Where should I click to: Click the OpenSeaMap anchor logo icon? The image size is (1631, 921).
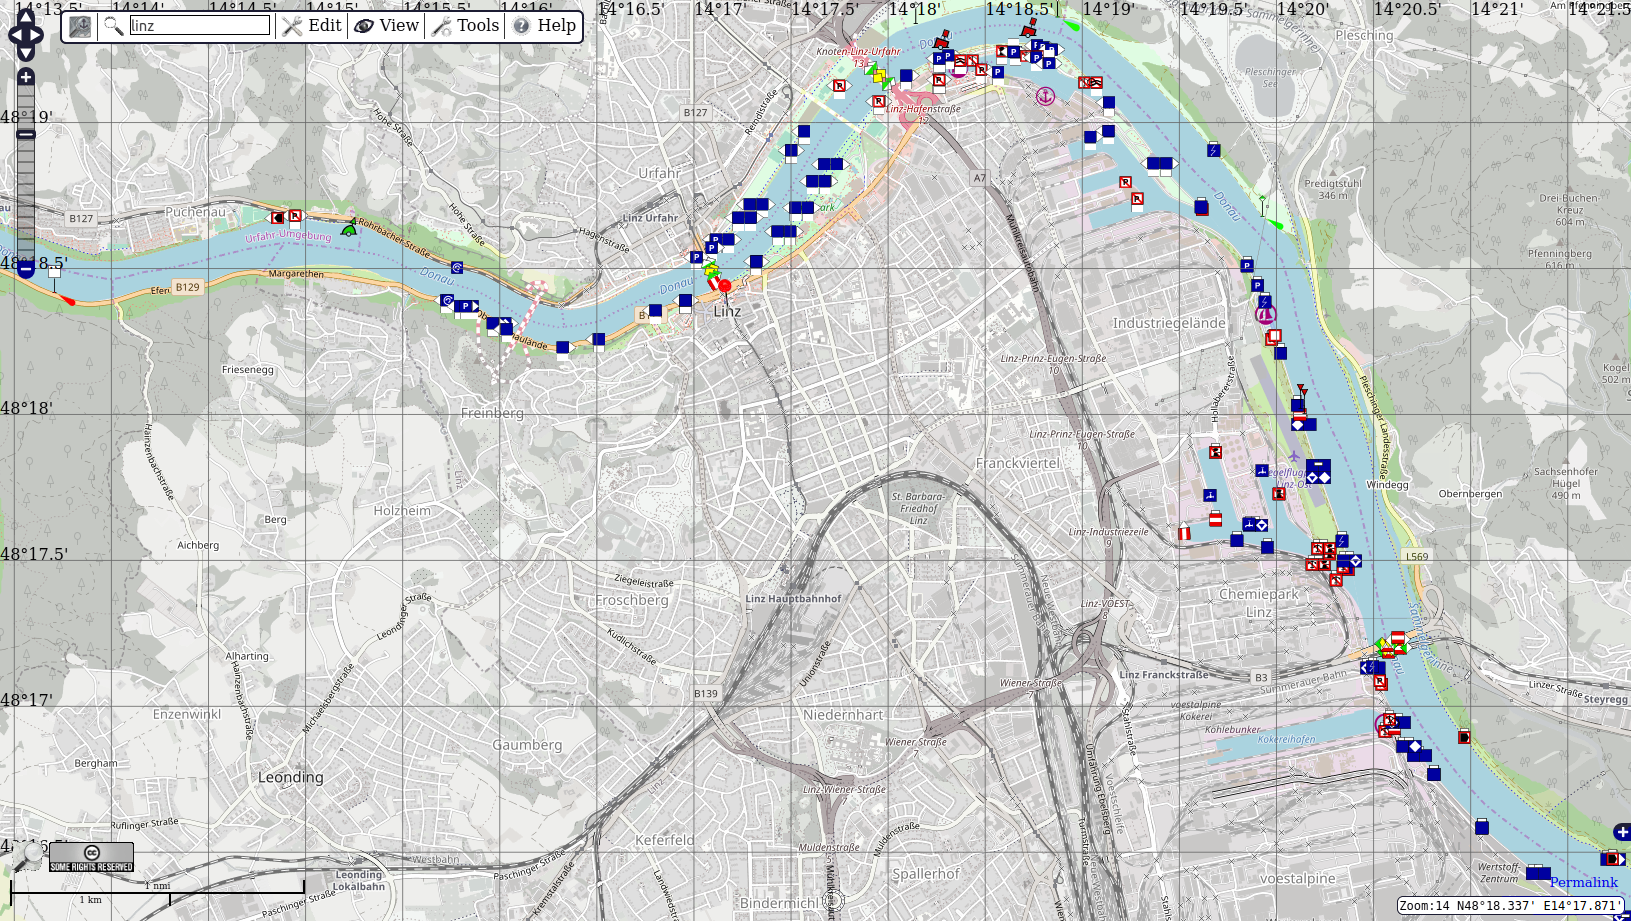80,26
